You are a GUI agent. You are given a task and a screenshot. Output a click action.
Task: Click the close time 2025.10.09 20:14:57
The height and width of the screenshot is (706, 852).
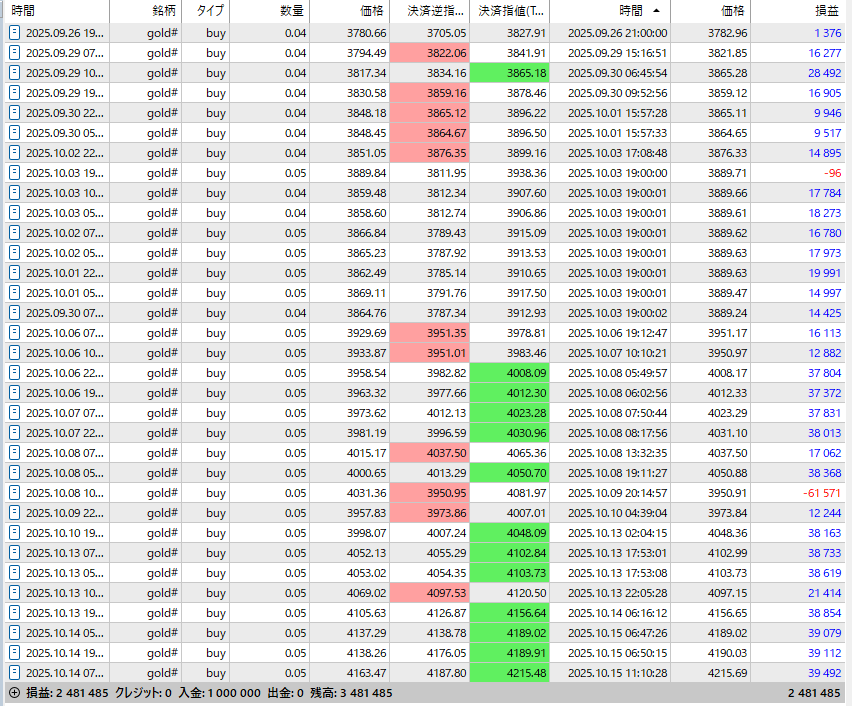click(617, 493)
